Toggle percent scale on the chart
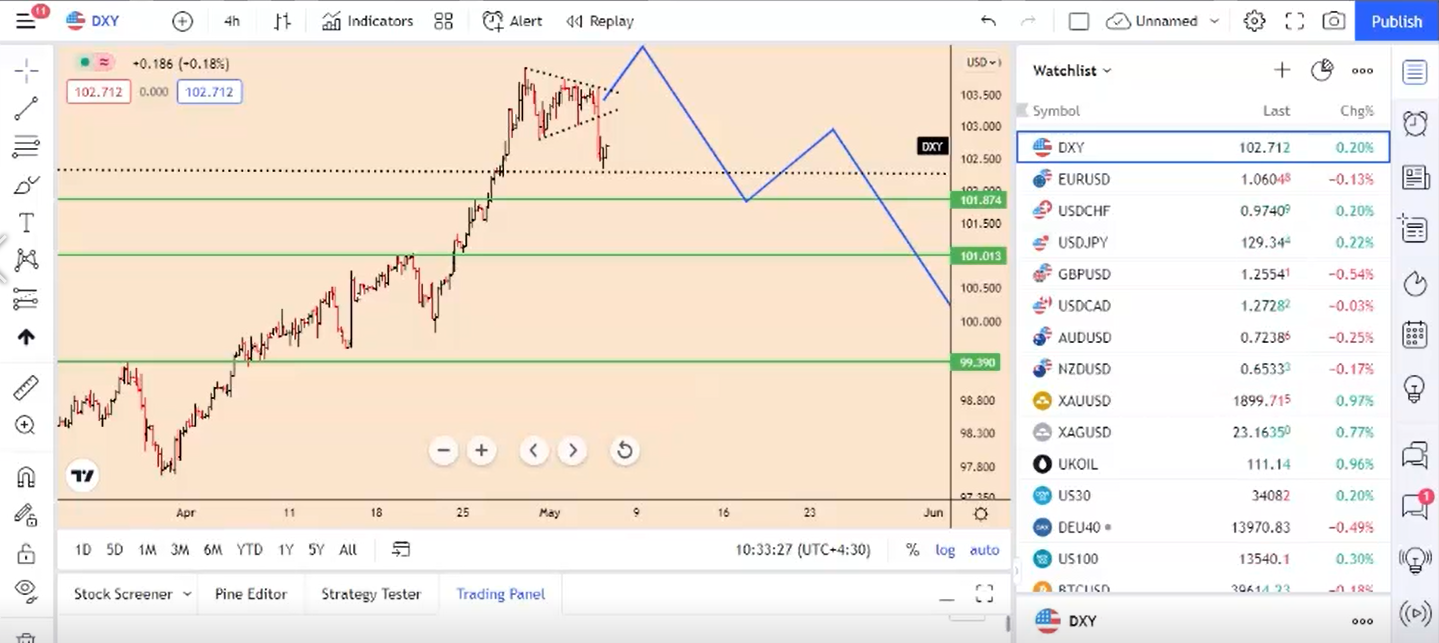The height and width of the screenshot is (643, 1439). (912, 549)
